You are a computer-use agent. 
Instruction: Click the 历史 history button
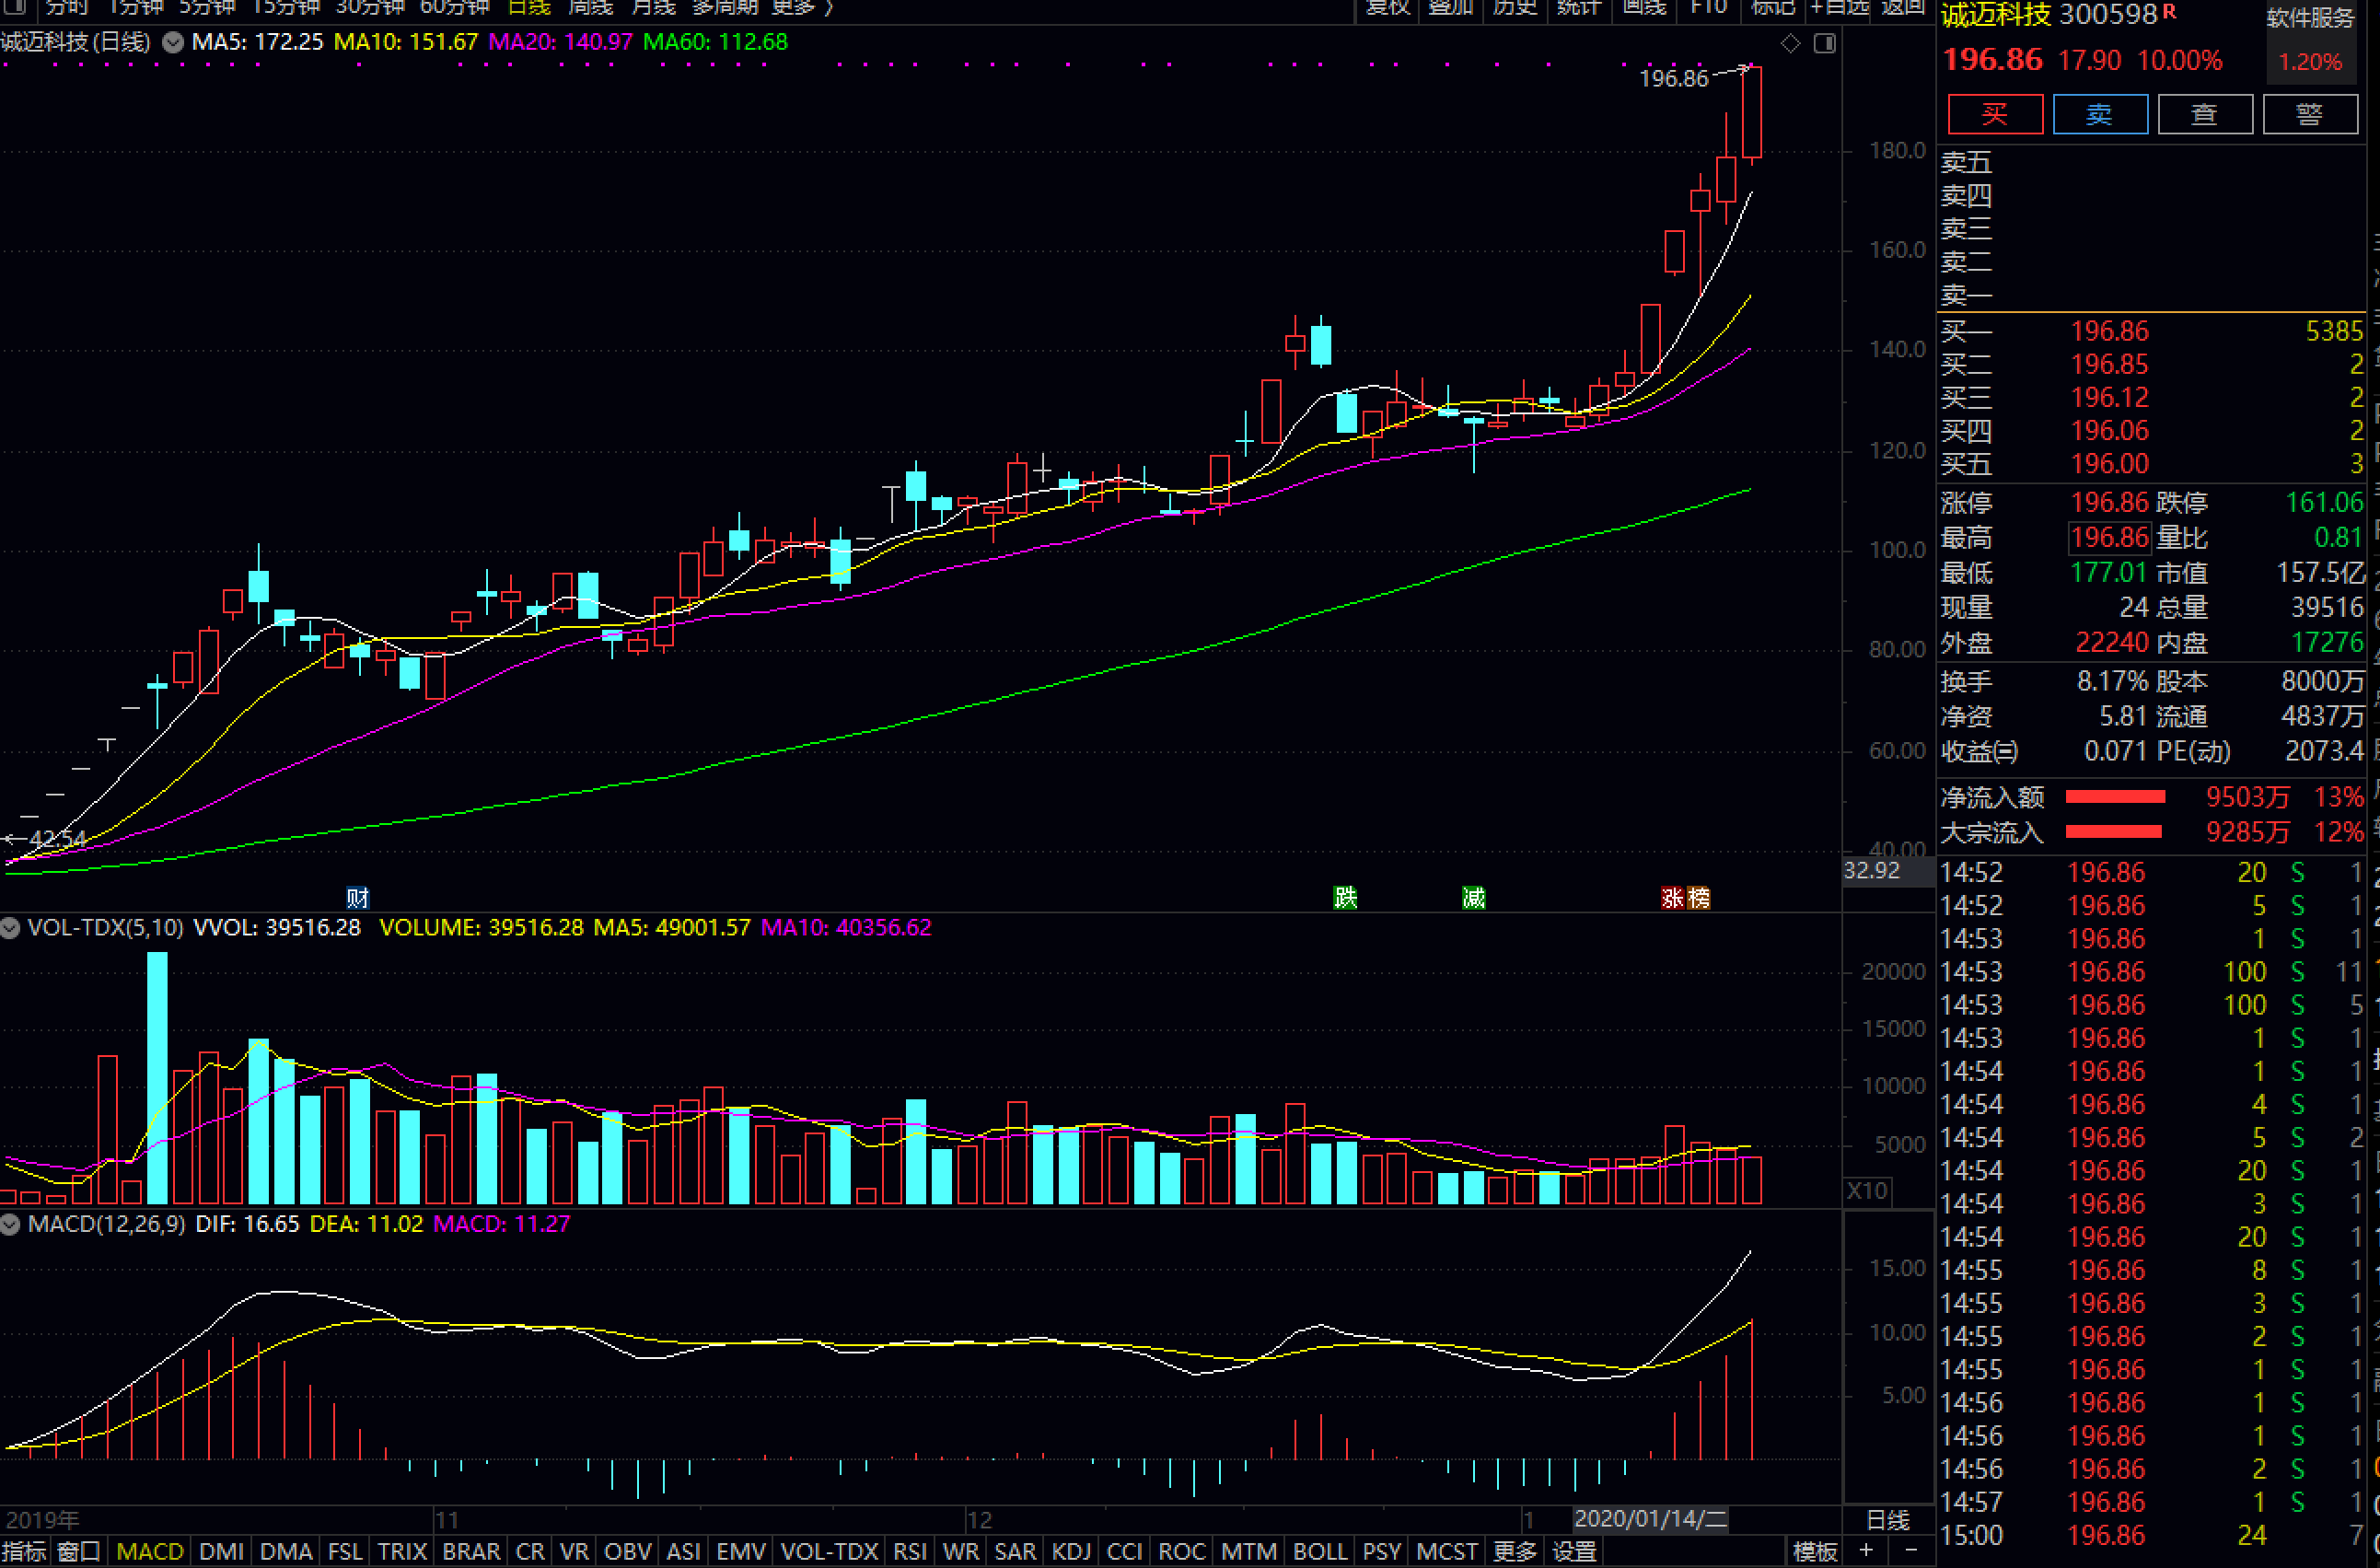click(x=1514, y=7)
